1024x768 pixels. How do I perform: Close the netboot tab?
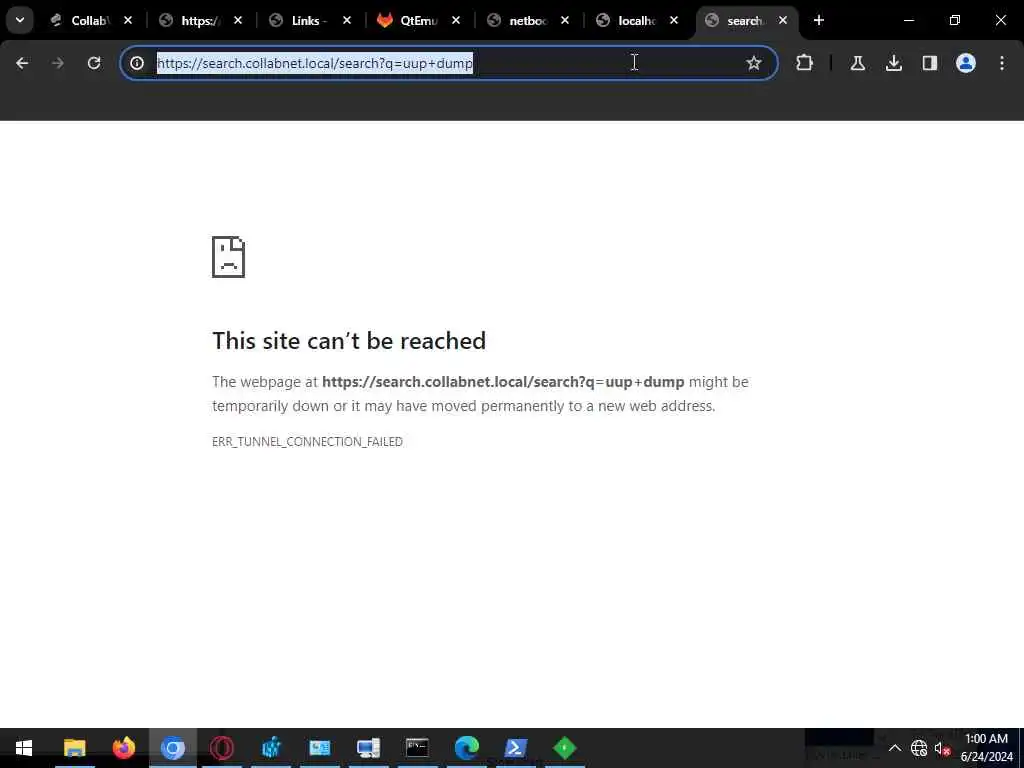(x=565, y=20)
